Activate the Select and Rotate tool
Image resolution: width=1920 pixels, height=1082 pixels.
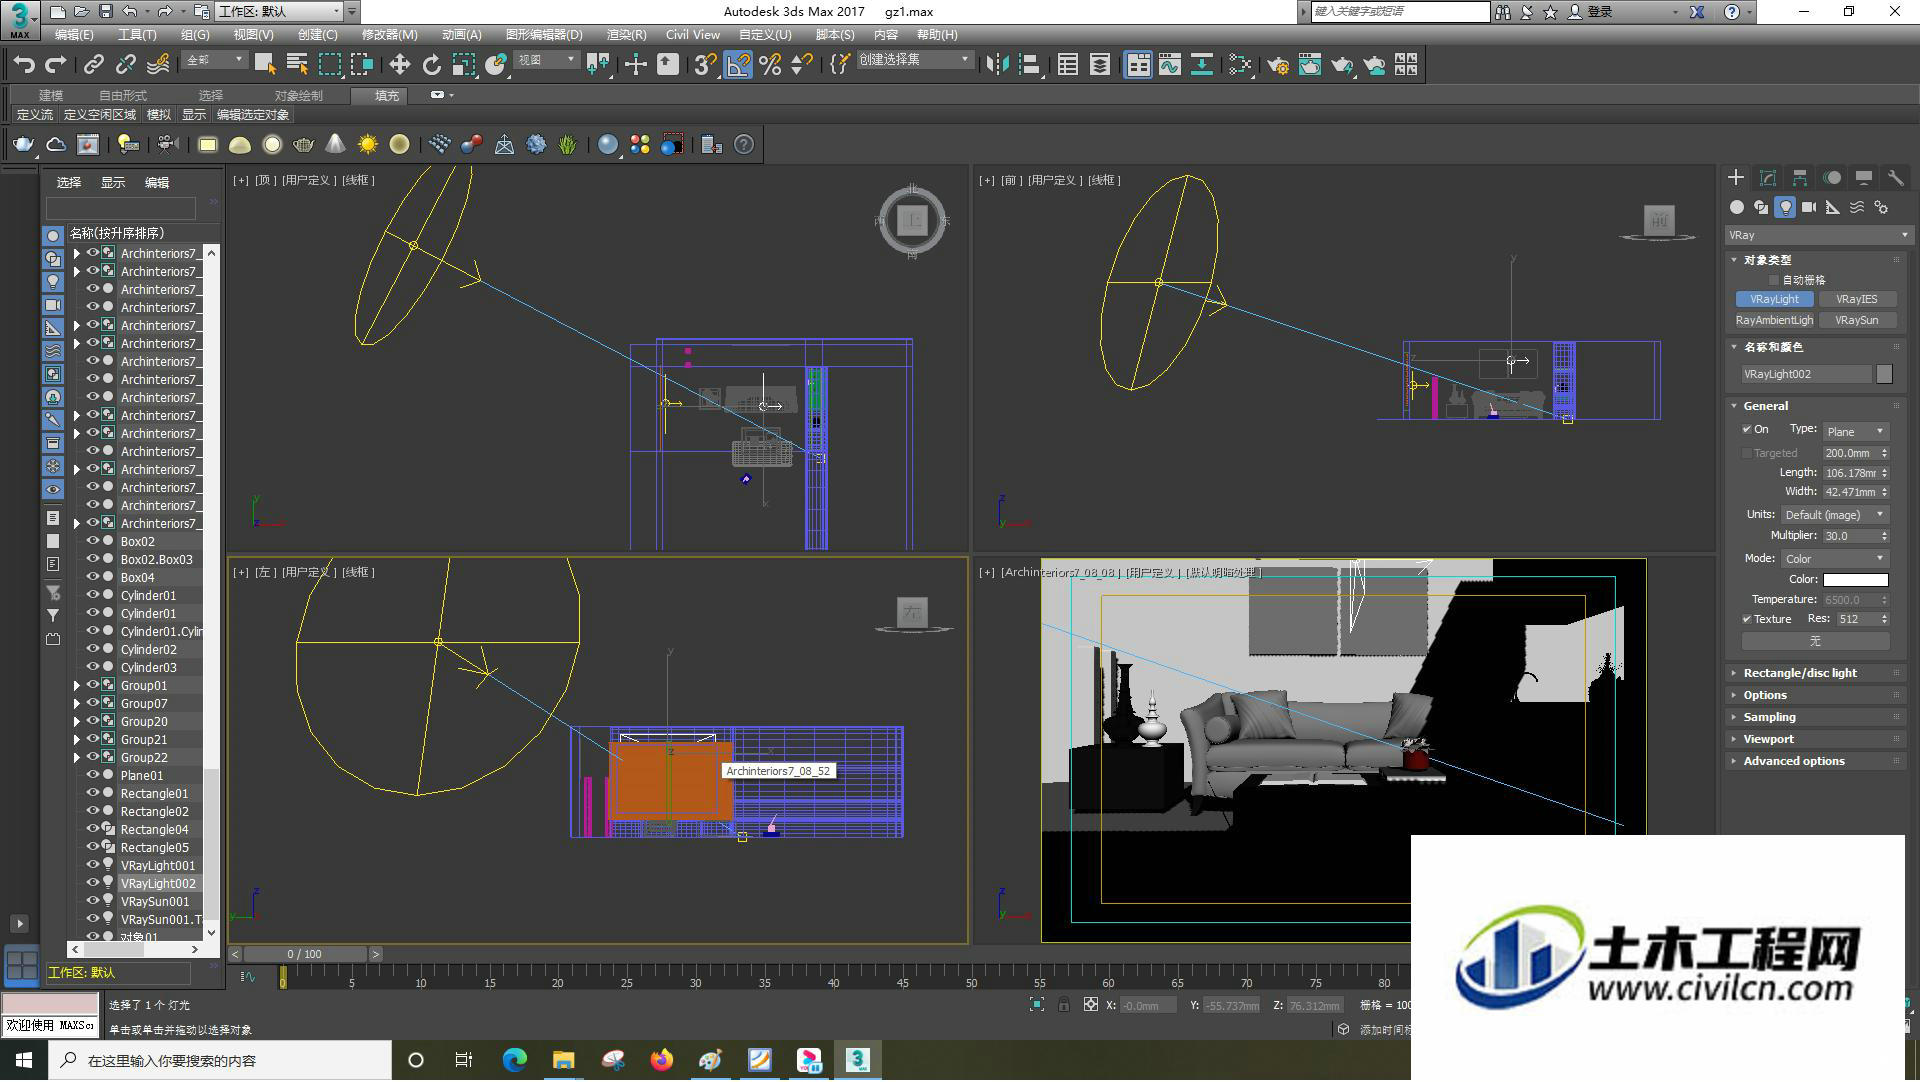431,65
